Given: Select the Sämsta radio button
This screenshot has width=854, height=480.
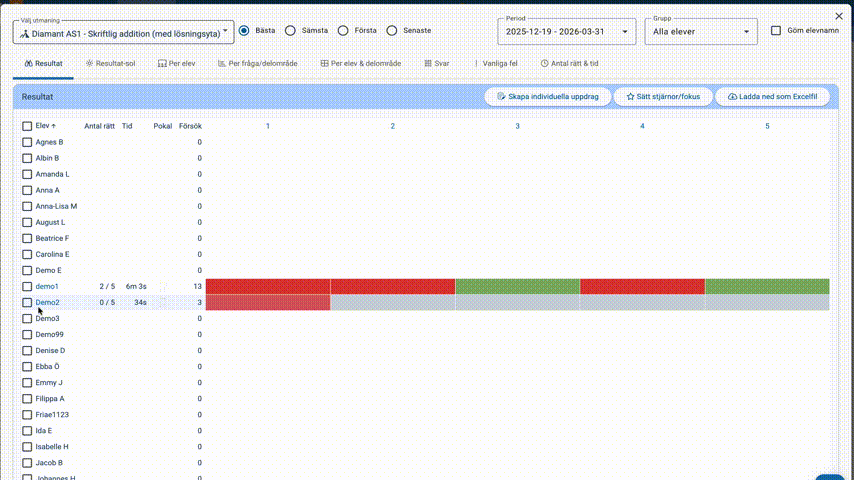Looking at the screenshot, I should [x=291, y=31].
